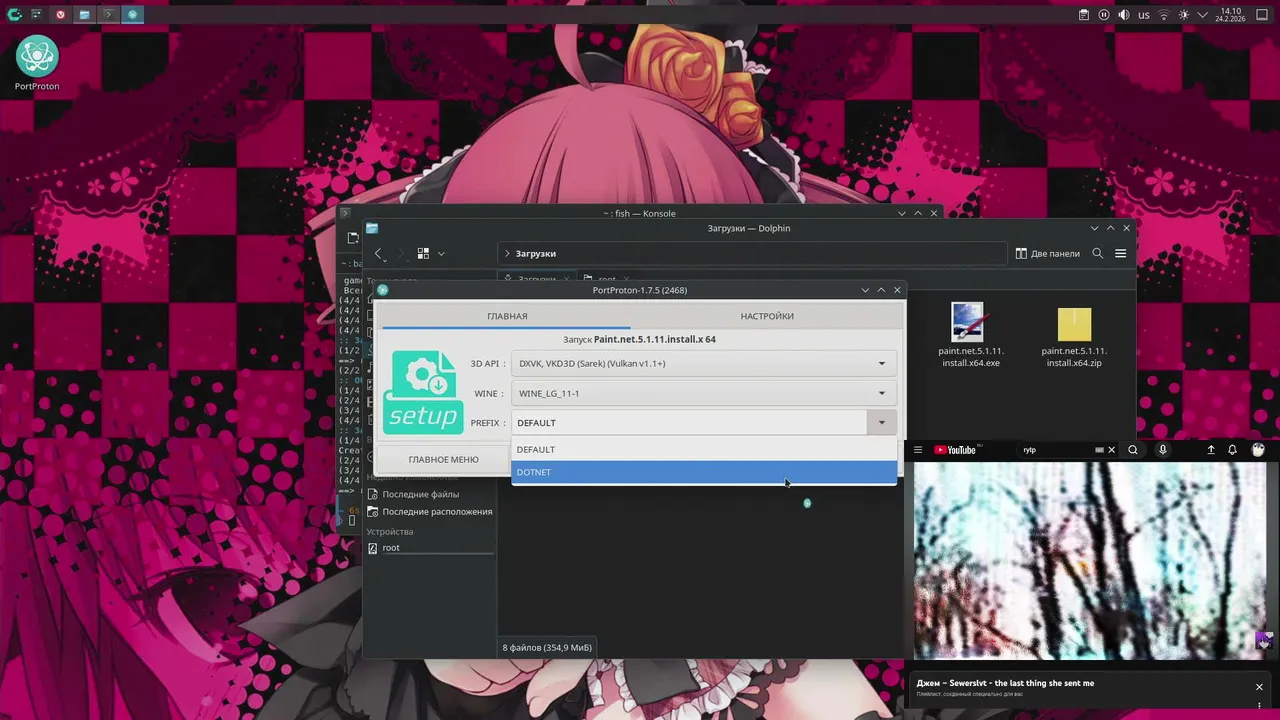Start YouTube voice search microphone

coord(1162,450)
